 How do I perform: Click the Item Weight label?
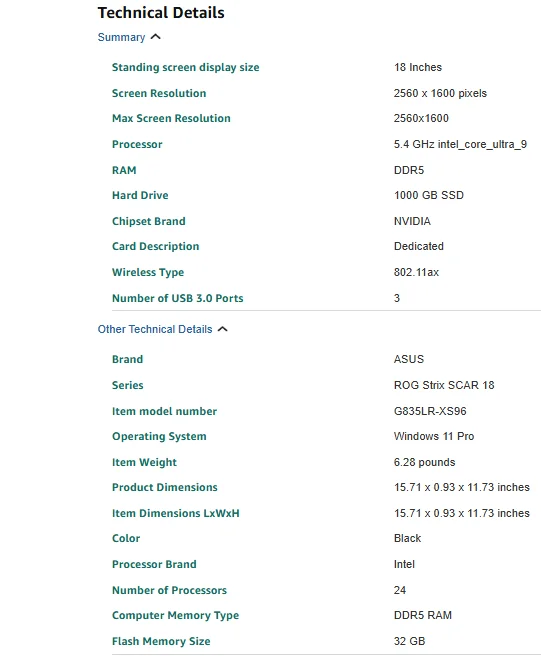point(144,462)
